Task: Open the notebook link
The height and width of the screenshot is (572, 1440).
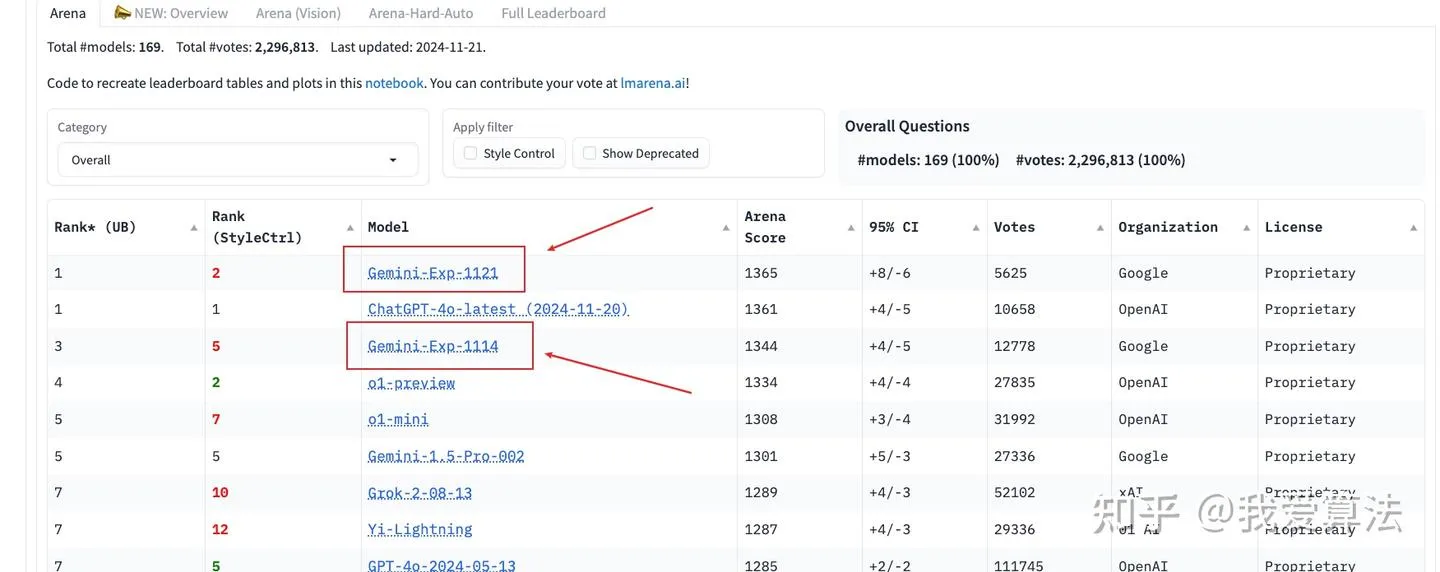Action: (394, 83)
